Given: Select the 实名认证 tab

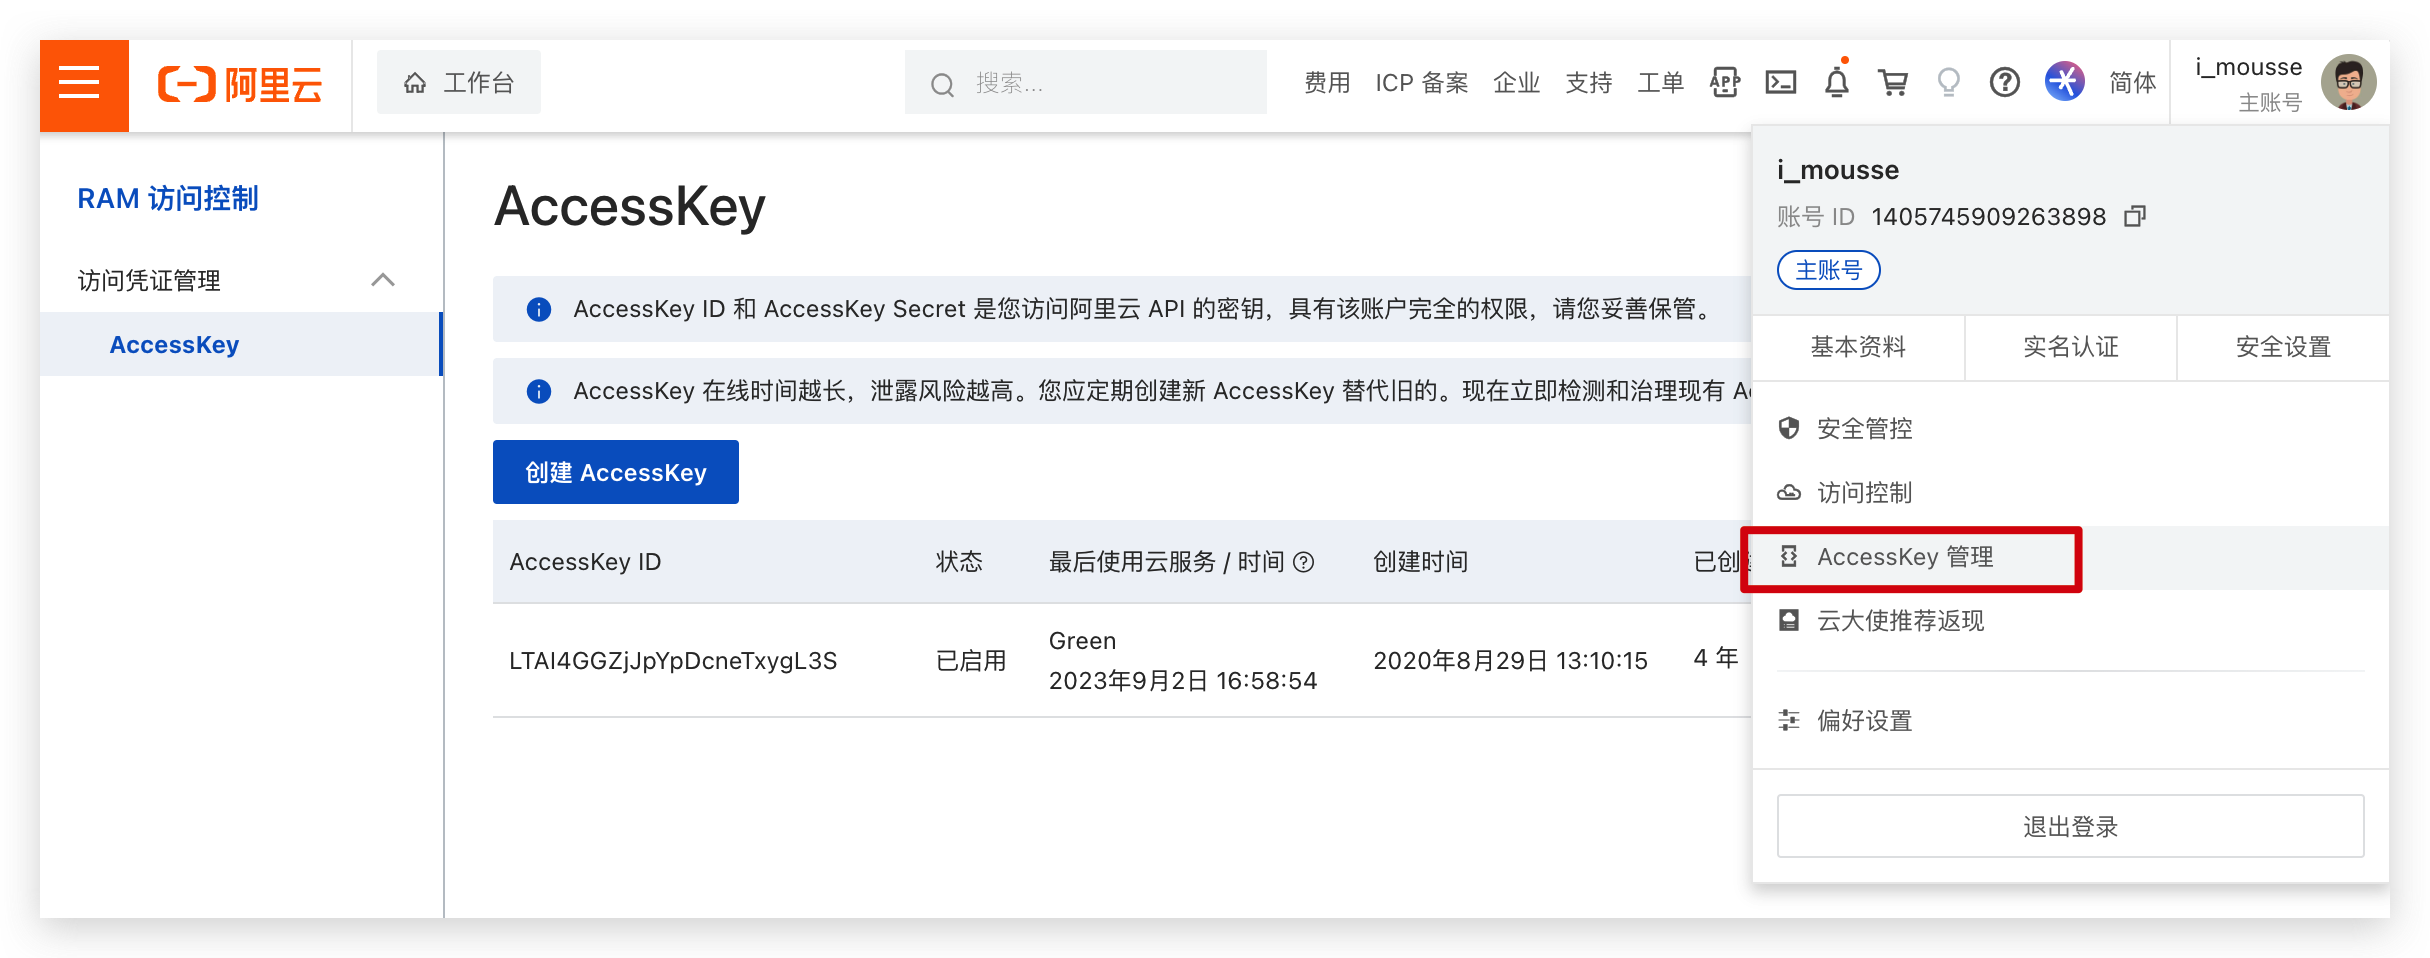Looking at the screenshot, I should [x=2071, y=347].
